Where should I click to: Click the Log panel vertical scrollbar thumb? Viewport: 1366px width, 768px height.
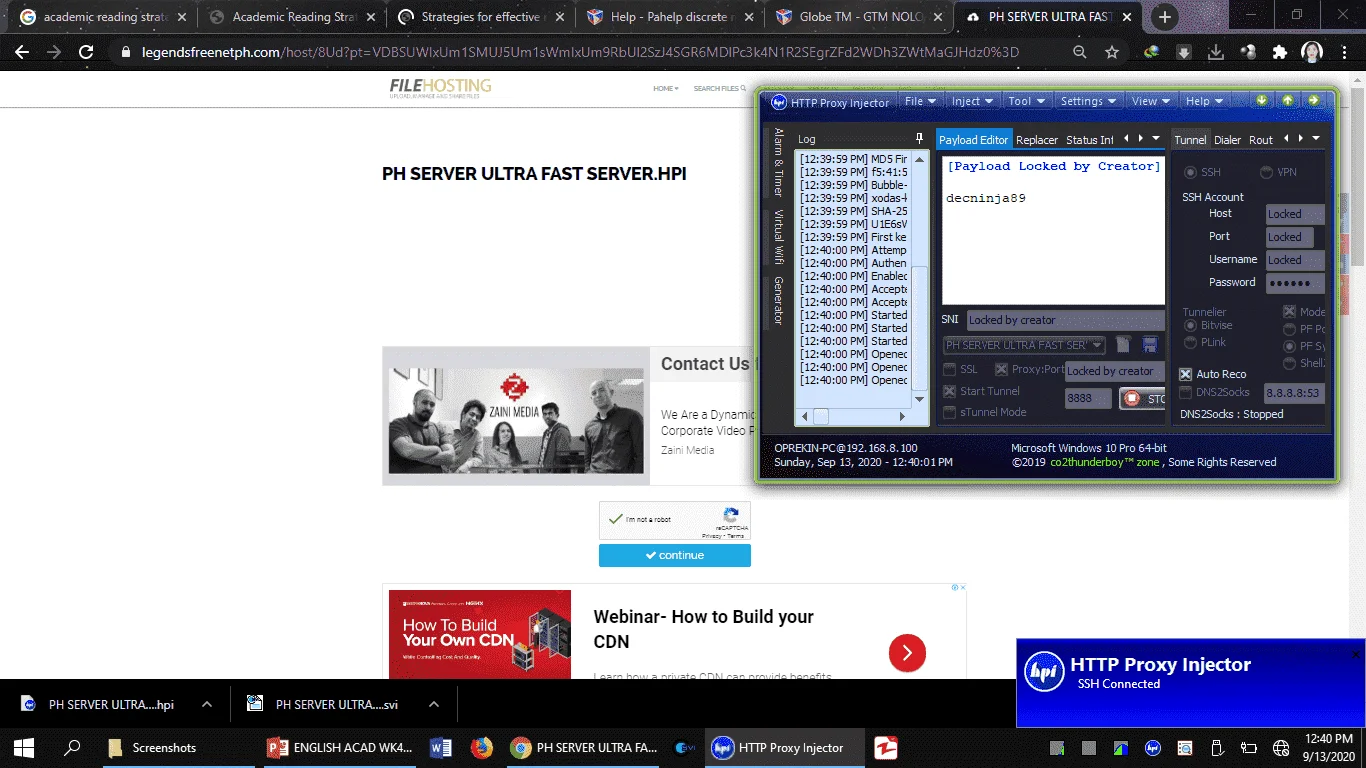coord(921,330)
